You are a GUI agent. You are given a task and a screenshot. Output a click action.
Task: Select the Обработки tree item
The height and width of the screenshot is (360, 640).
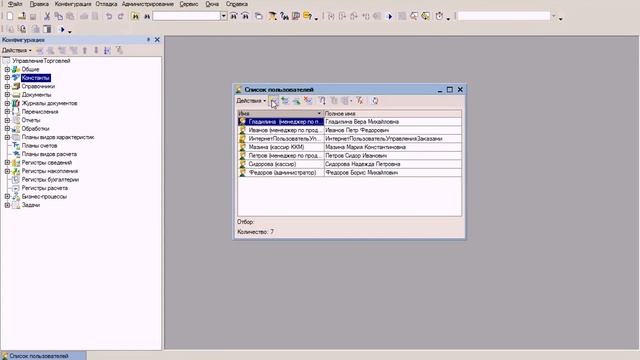36,129
